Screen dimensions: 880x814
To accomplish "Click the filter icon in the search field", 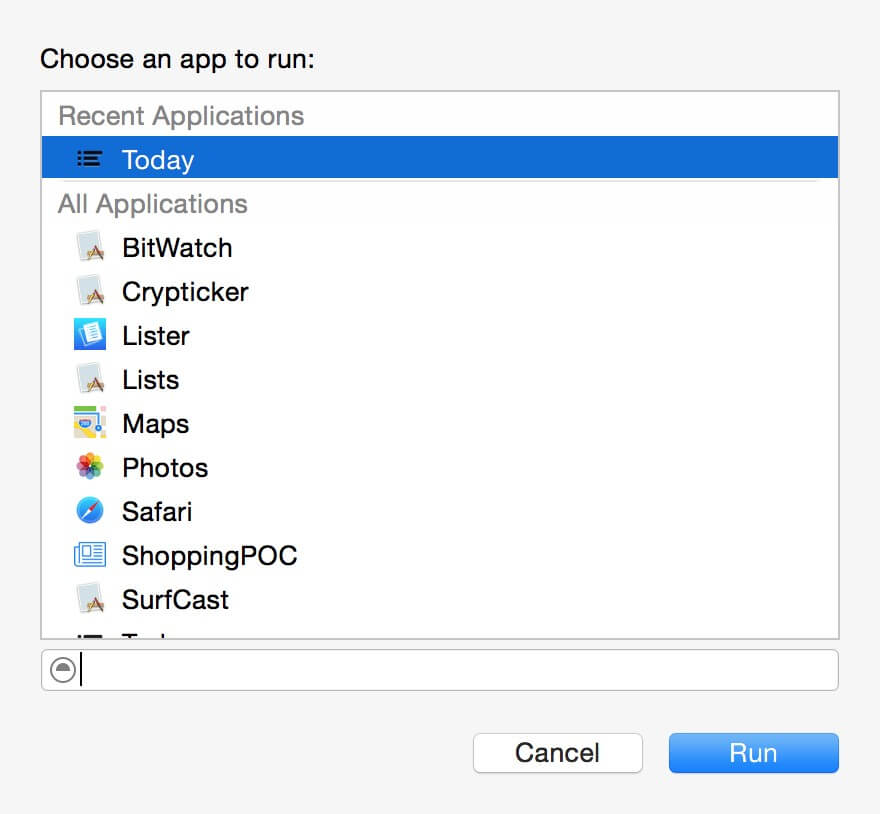I will pyautogui.click(x=63, y=670).
